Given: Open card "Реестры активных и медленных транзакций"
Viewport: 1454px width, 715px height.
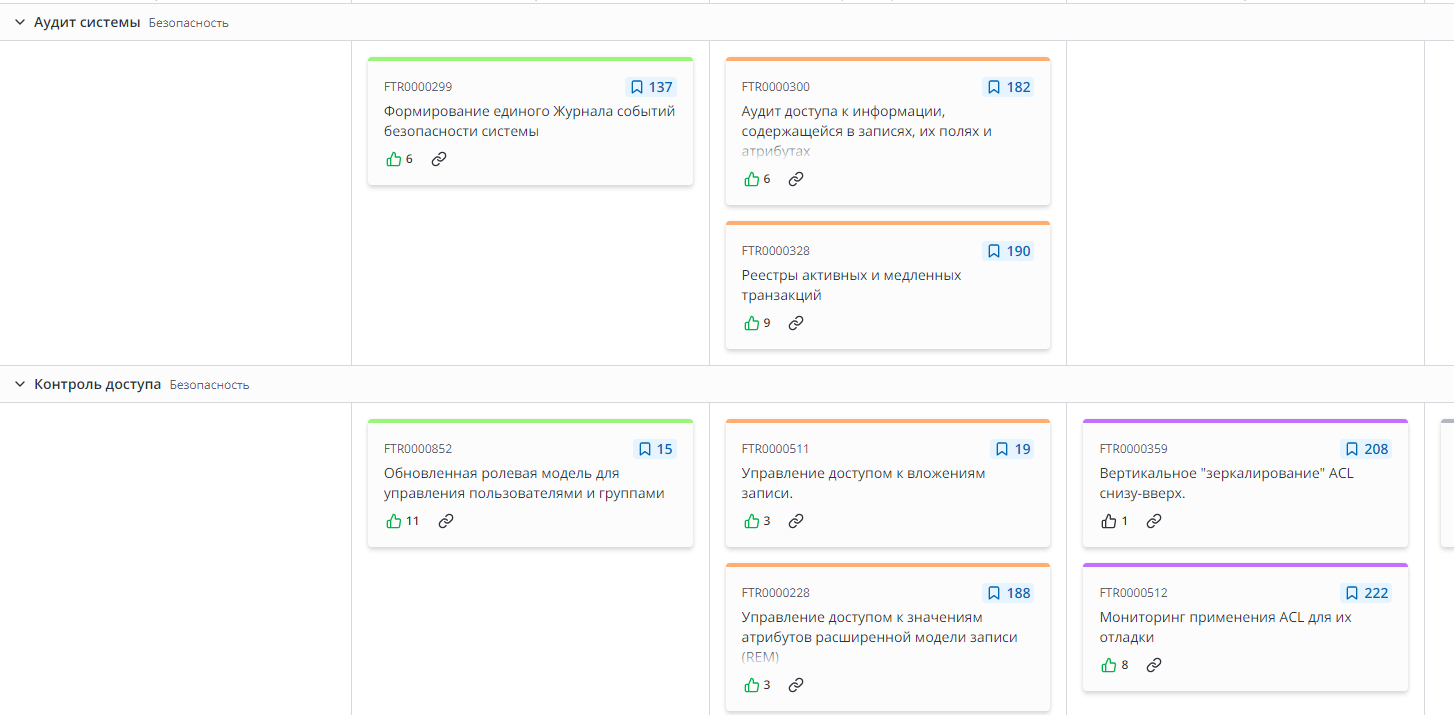Looking at the screenshot, I should pos(851,285).
